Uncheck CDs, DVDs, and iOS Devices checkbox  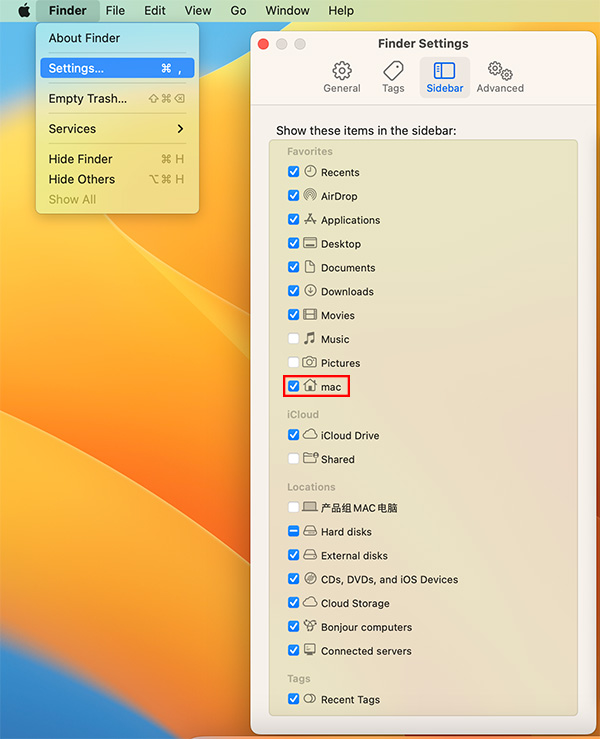pos(293,579)
